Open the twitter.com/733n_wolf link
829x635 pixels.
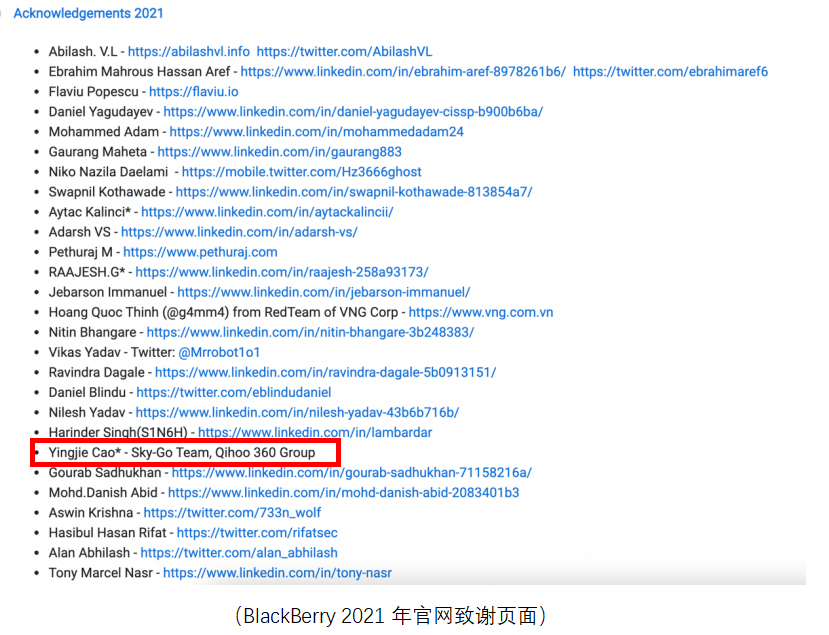pos(232,513)
